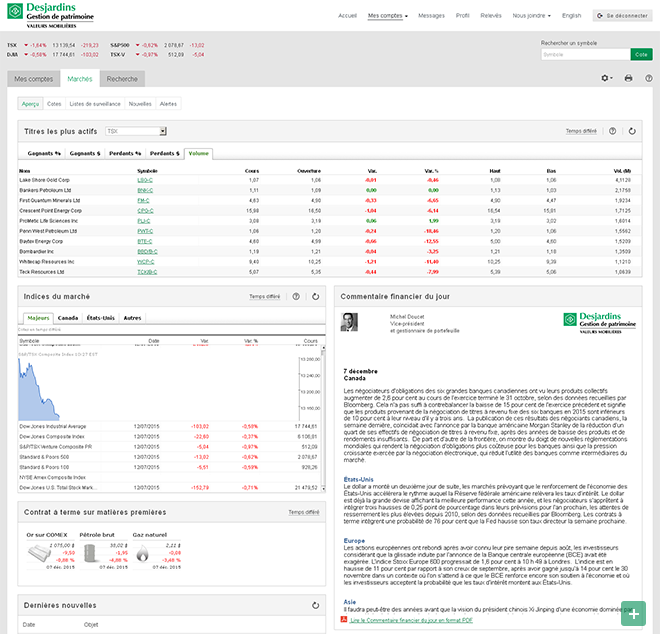Screen dimensions: 660x634
Task: Select the Aperçu sub-tab
Action: (30, 104)
